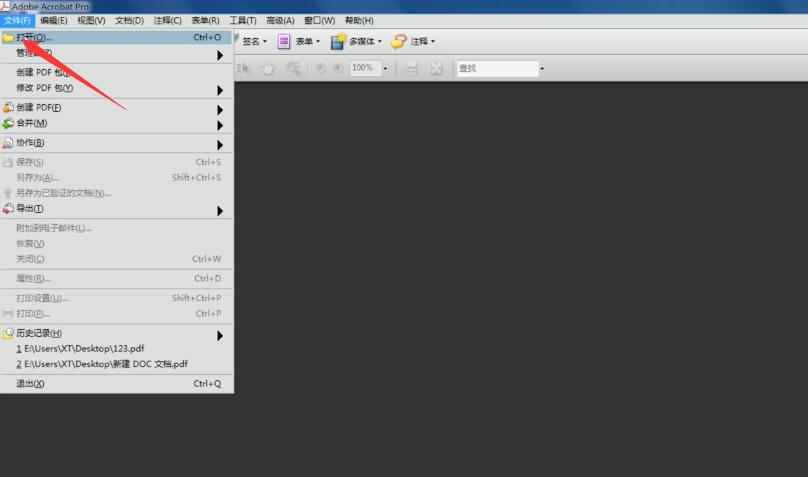Click the zoom out minus icon
Viewport: 808px width, 477px height.
click(x=321, y=68)
